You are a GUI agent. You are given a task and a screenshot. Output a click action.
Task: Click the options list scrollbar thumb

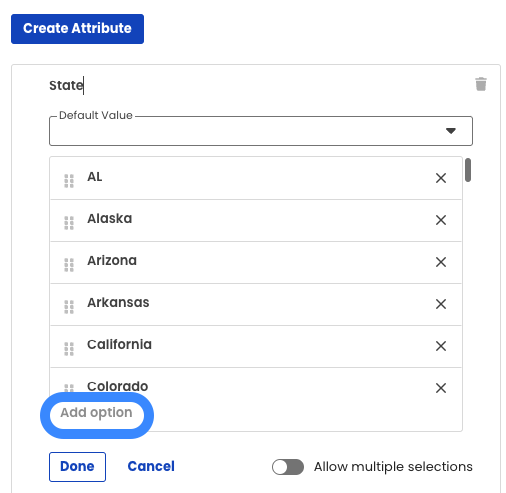click(468, 170)
